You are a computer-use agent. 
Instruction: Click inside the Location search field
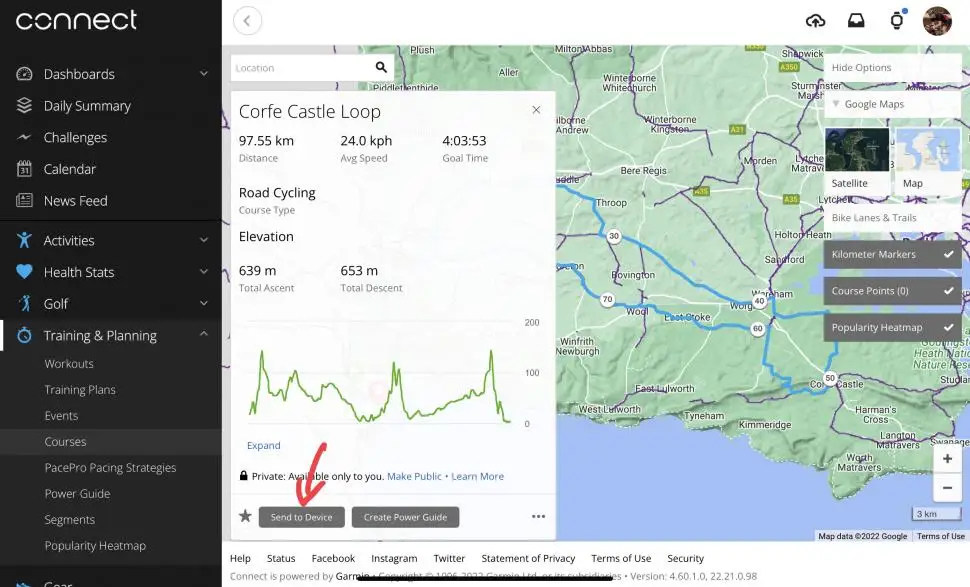300,67
